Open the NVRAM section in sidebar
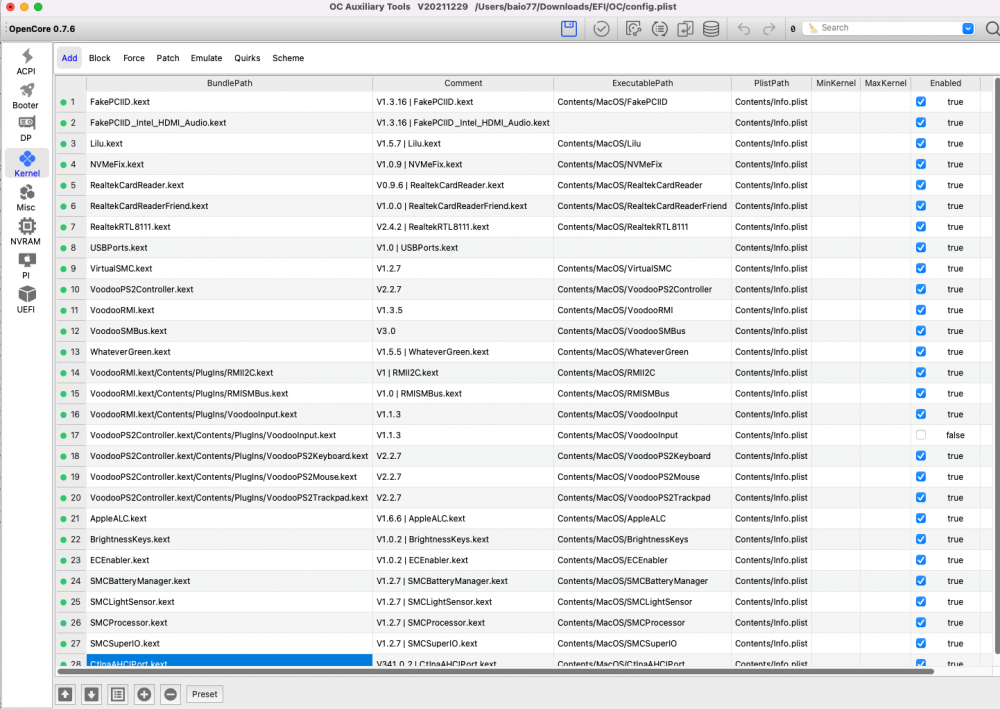Screen dimensions: 1000x709 (26, 231)
